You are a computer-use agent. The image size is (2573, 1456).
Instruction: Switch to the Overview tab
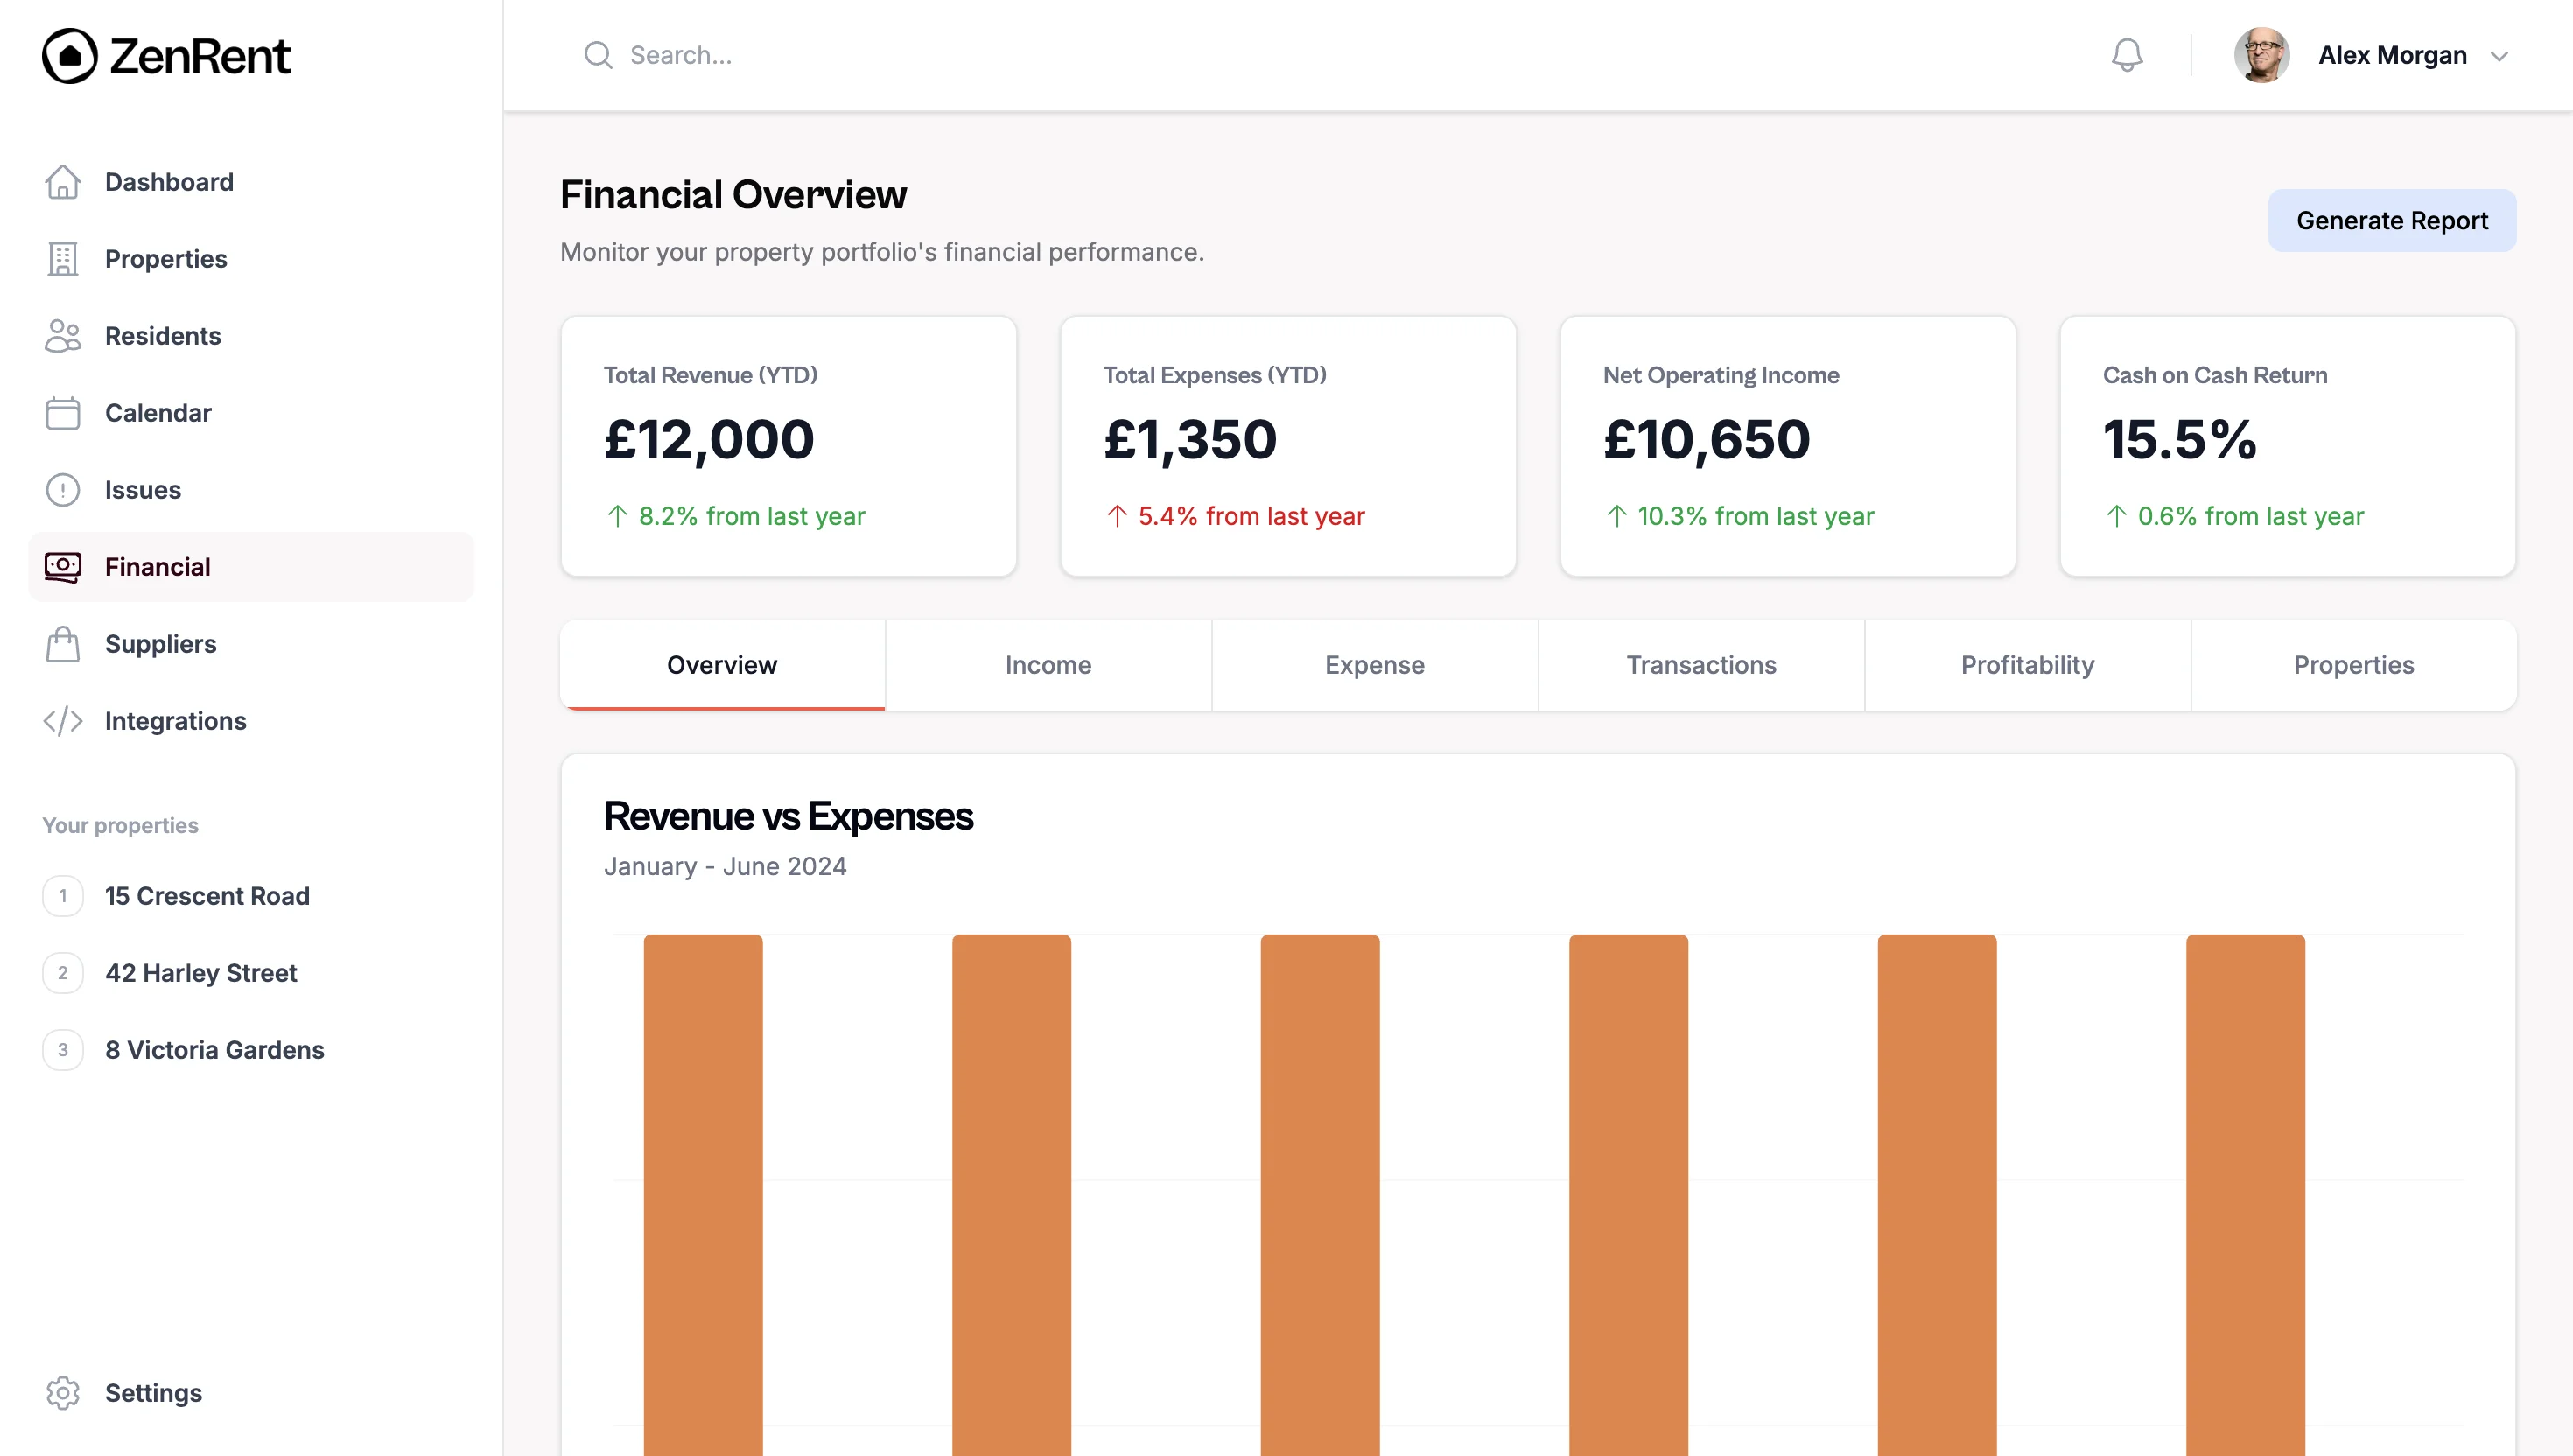coord(722,665)
